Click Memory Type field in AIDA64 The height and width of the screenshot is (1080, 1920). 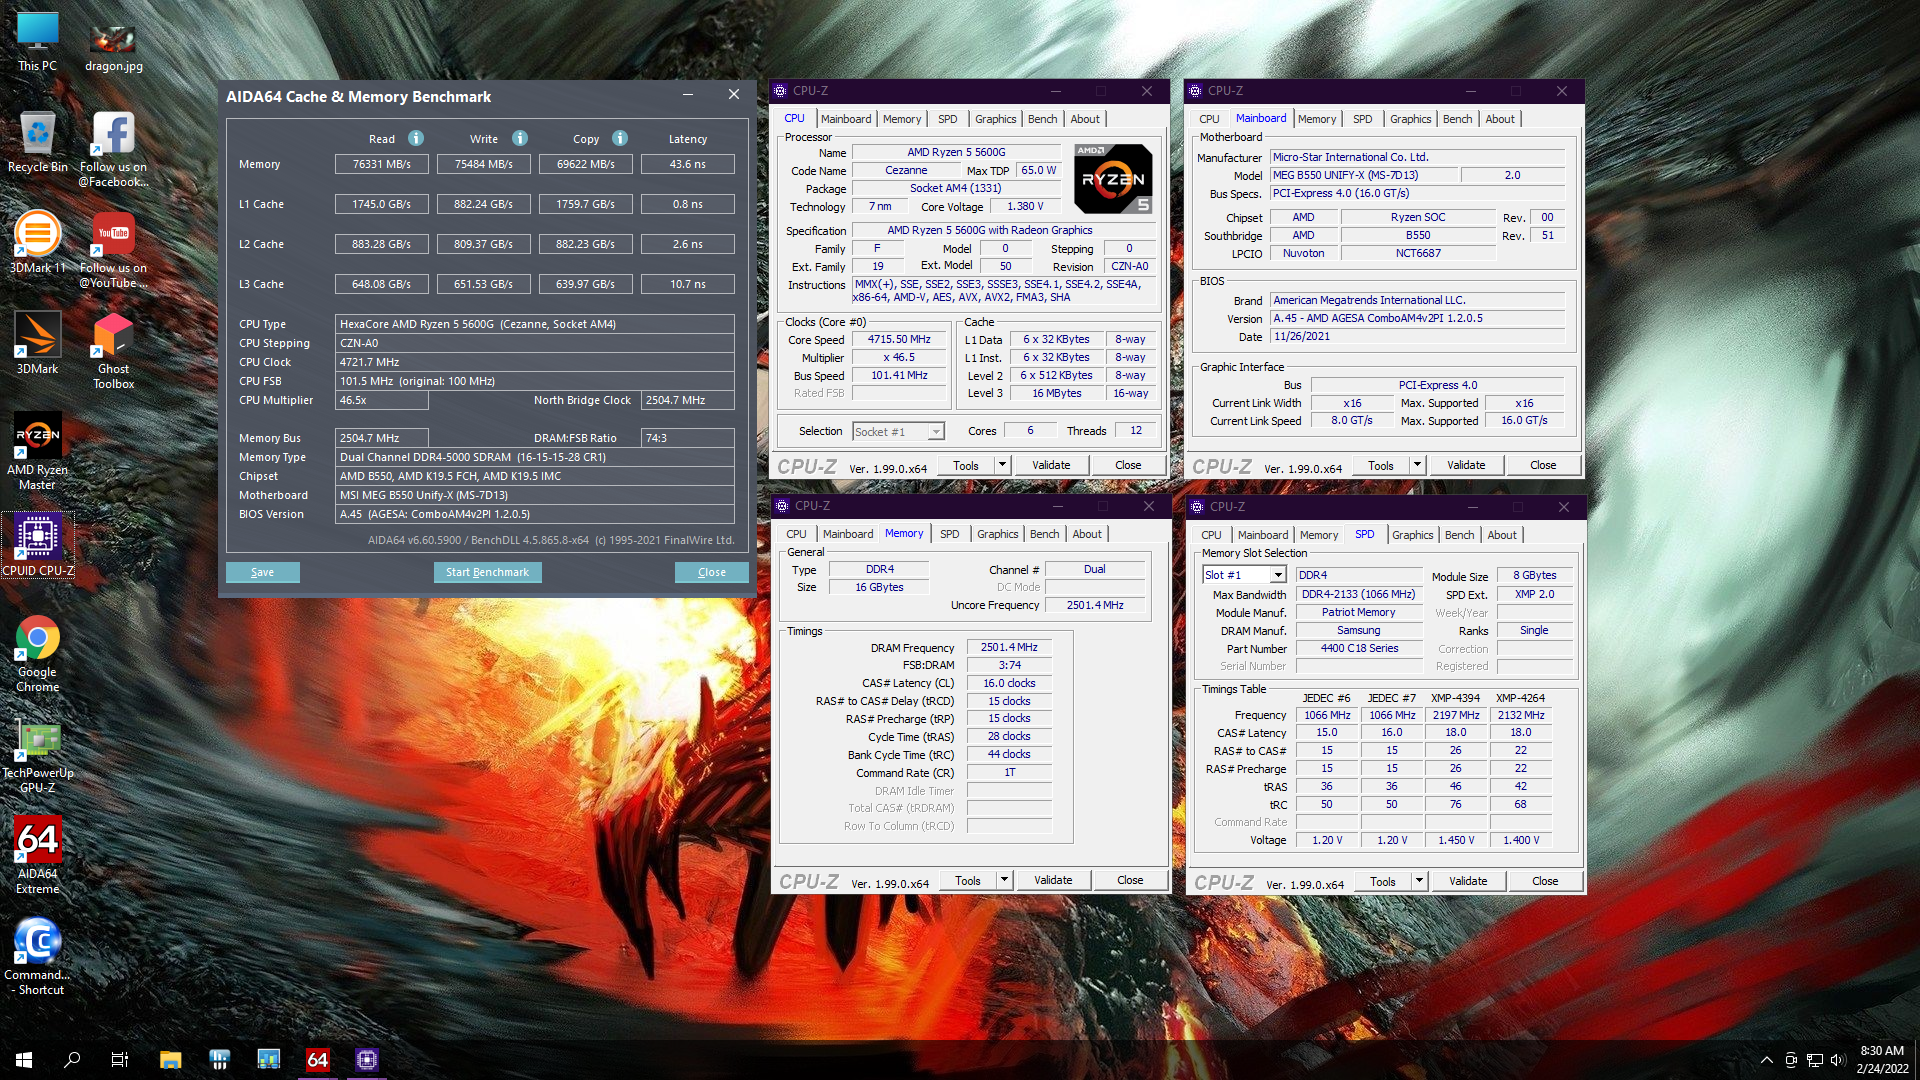click(x=534, y=457)
